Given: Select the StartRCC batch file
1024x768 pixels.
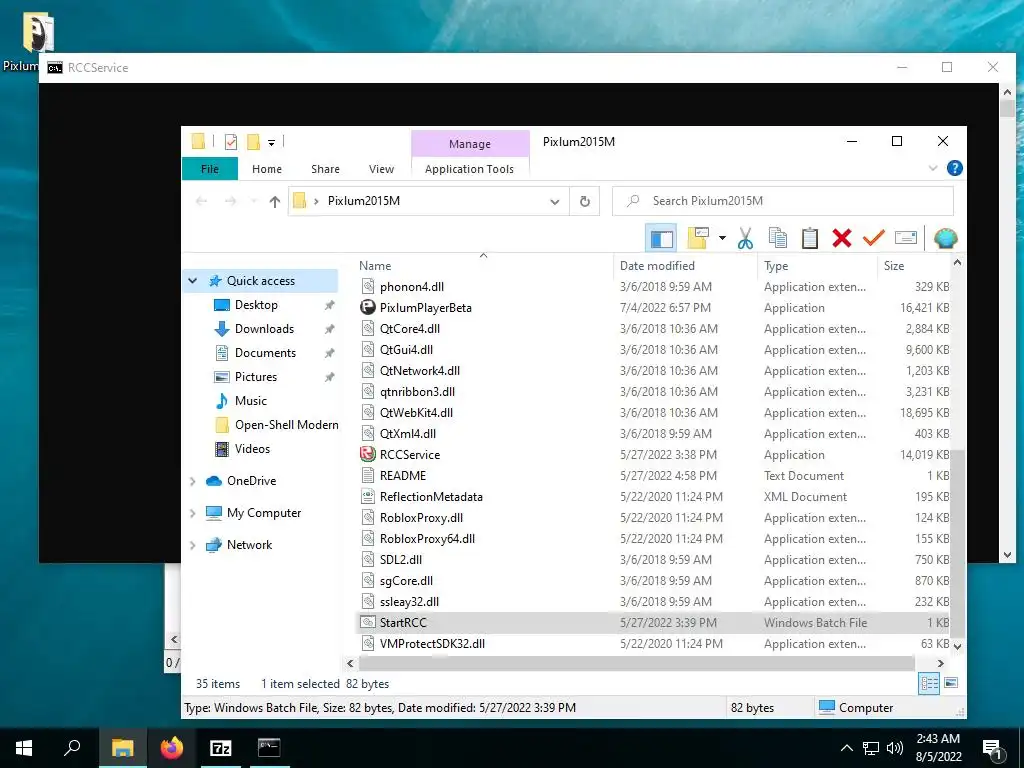Looking at the screenshot, I should 403,622.
